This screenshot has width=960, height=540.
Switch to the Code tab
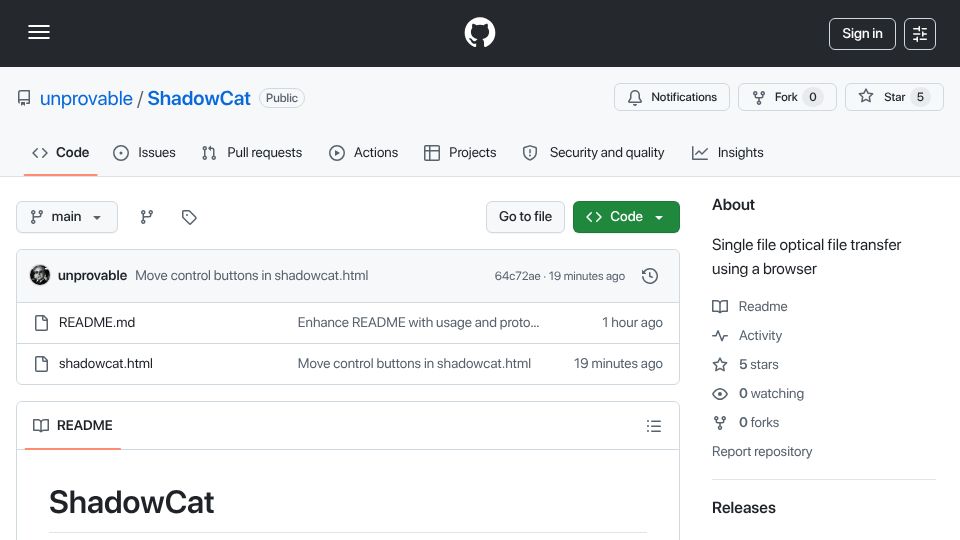[x=61, y=152]
